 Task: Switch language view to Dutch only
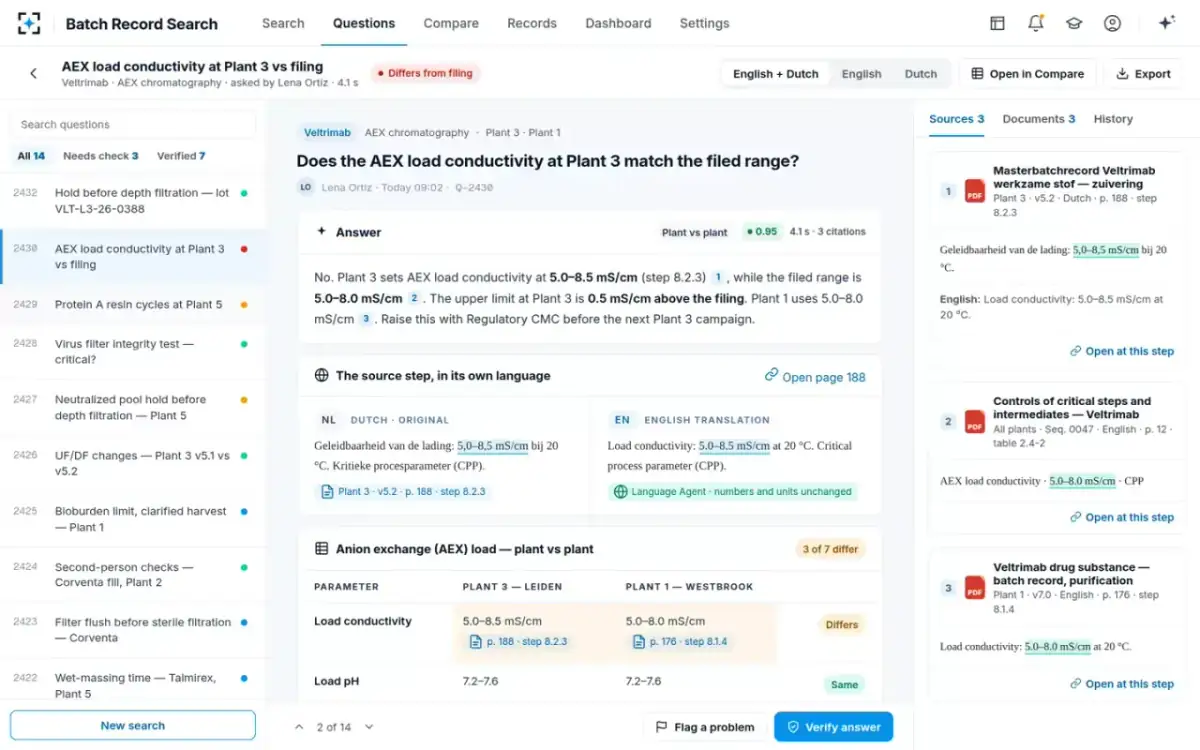pyautogui.click(x=921, y=74)
